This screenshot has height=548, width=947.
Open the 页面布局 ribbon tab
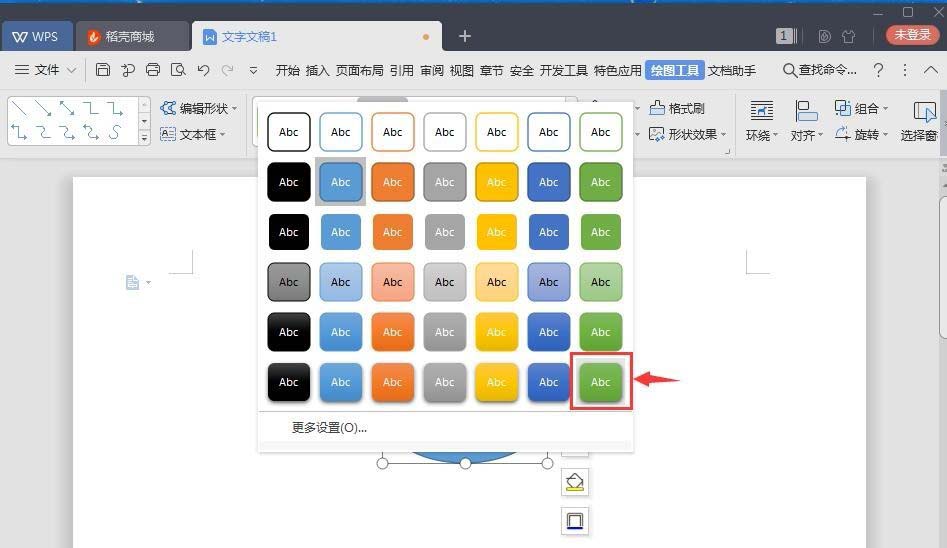tap(359, 71)
